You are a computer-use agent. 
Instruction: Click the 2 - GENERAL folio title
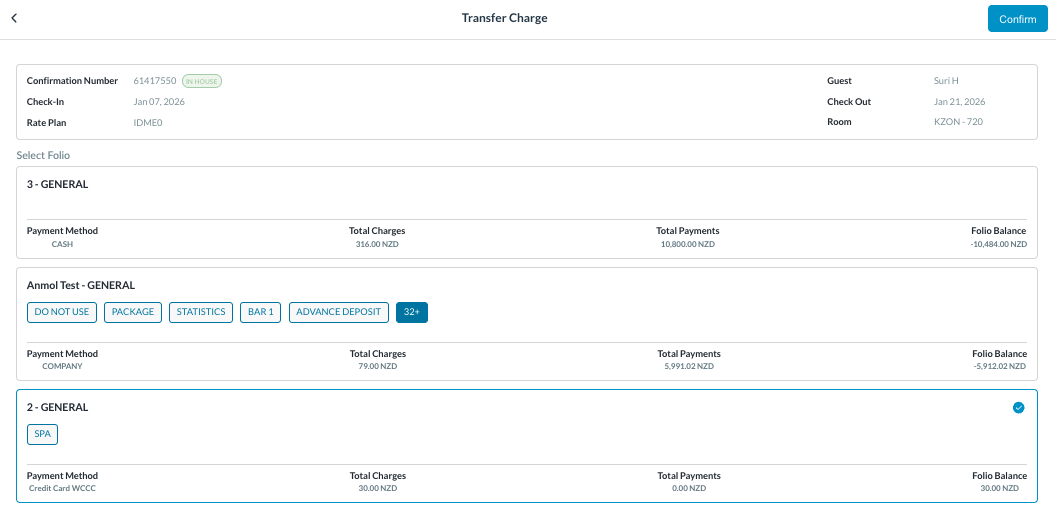57,407
